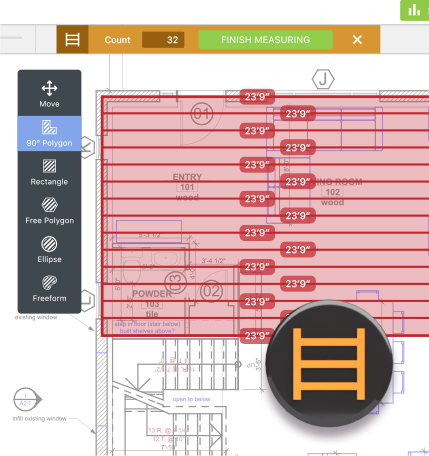Viewport: 429px width, 456px height.
Task: Click the POWDER room label
Action: [152, 294]
